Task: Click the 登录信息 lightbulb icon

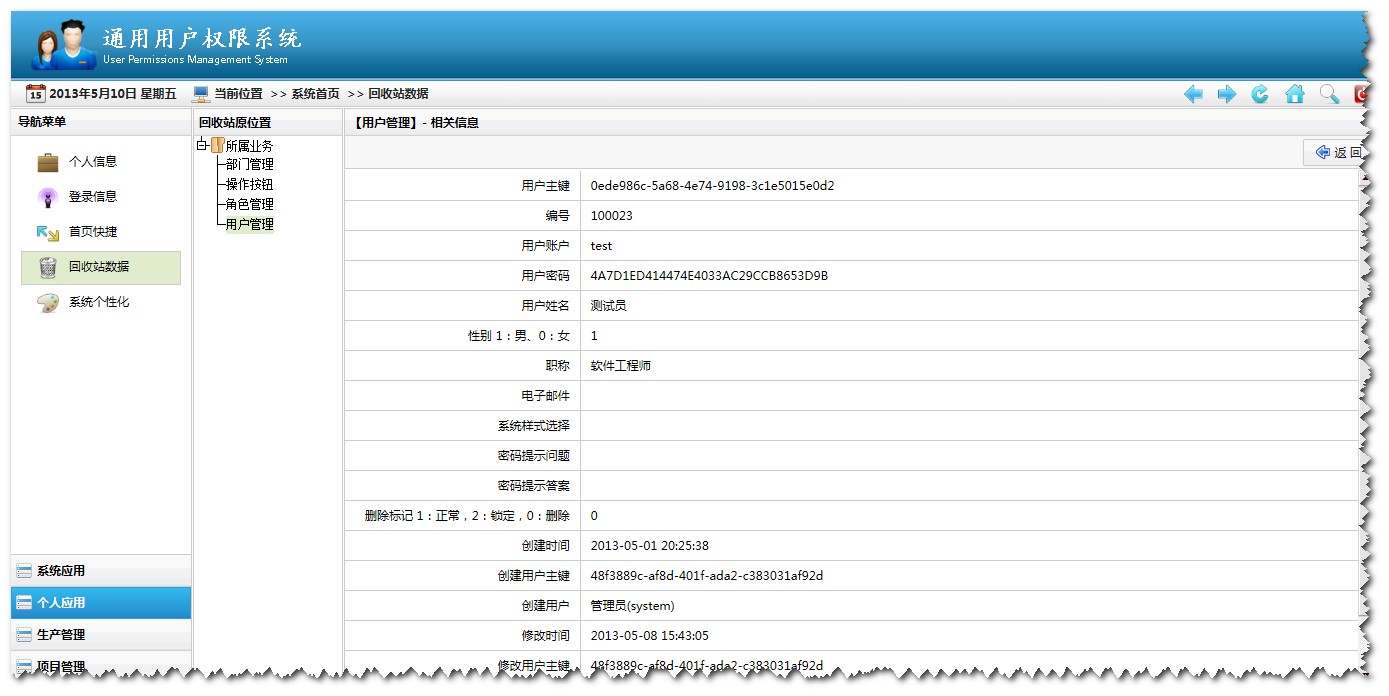Action: pyautogui.click(x=47, y=196)
